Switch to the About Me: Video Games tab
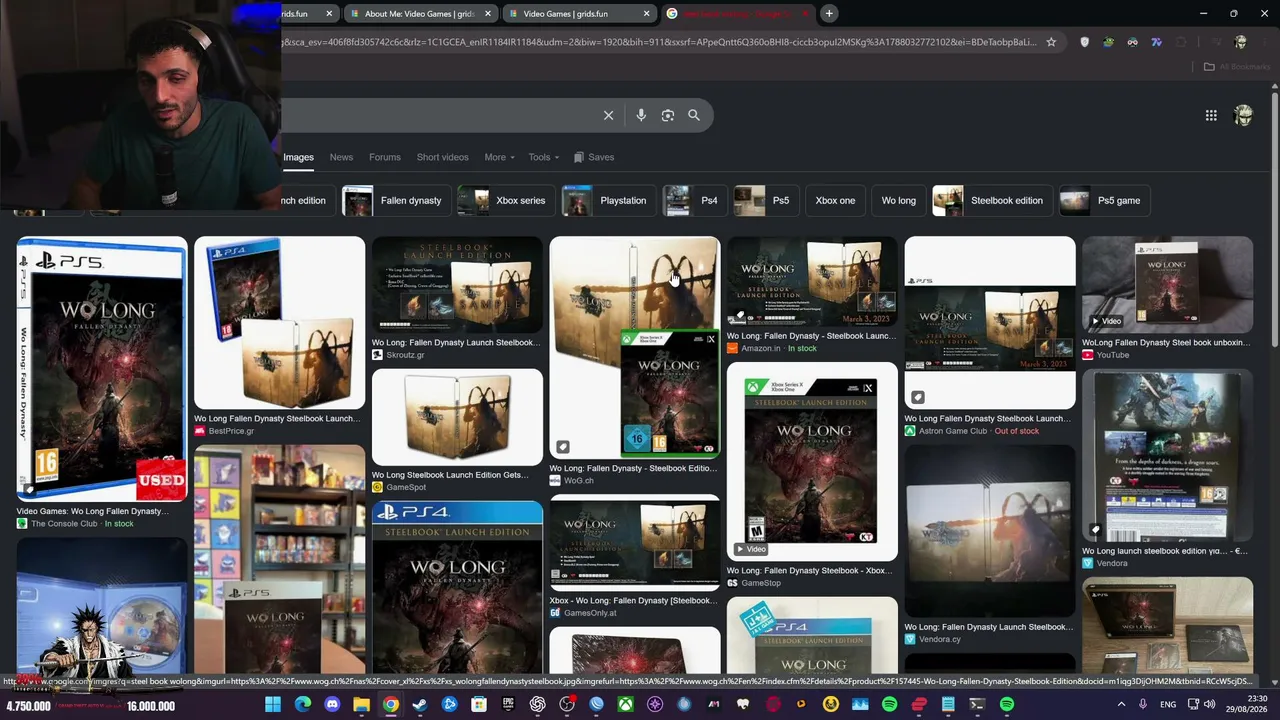 tap(419, 13)
